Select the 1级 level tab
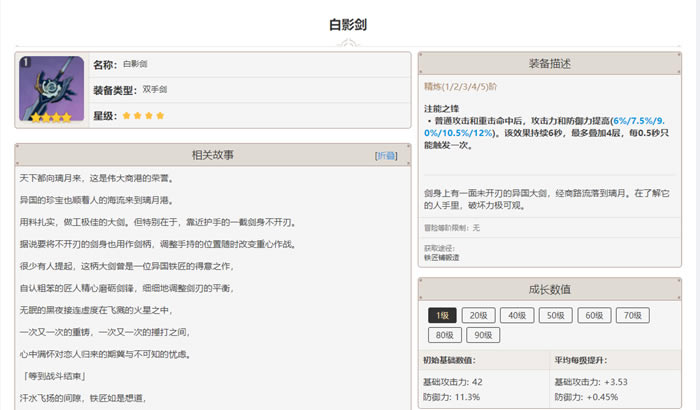700x410 pixels. [443, 315]
